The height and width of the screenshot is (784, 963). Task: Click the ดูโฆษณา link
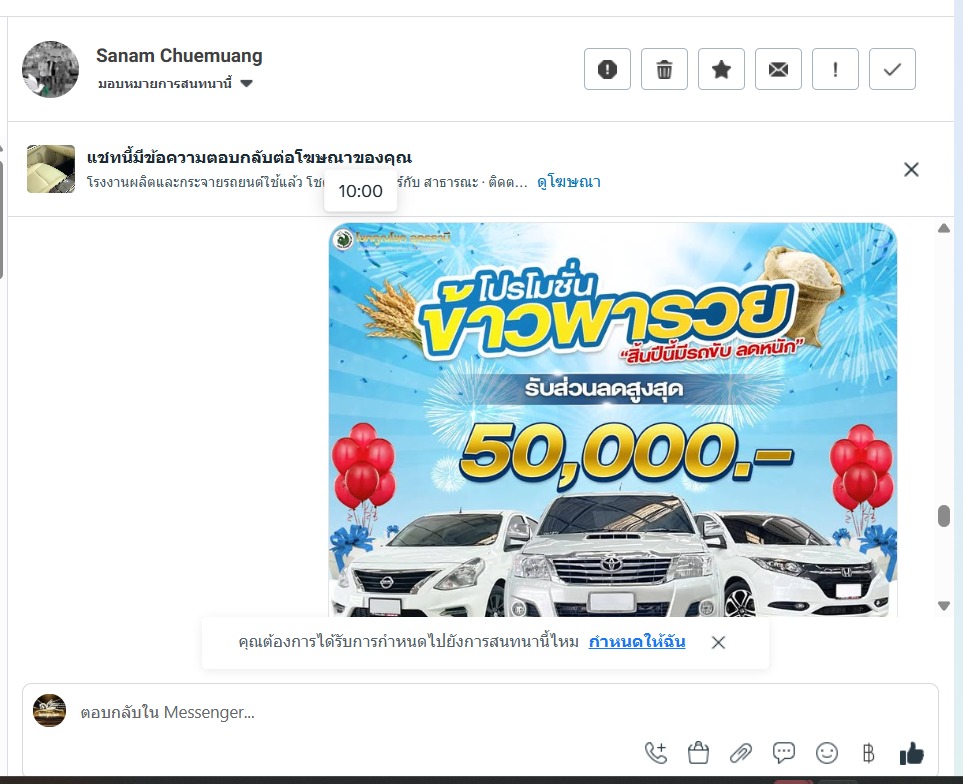(569, 182)
